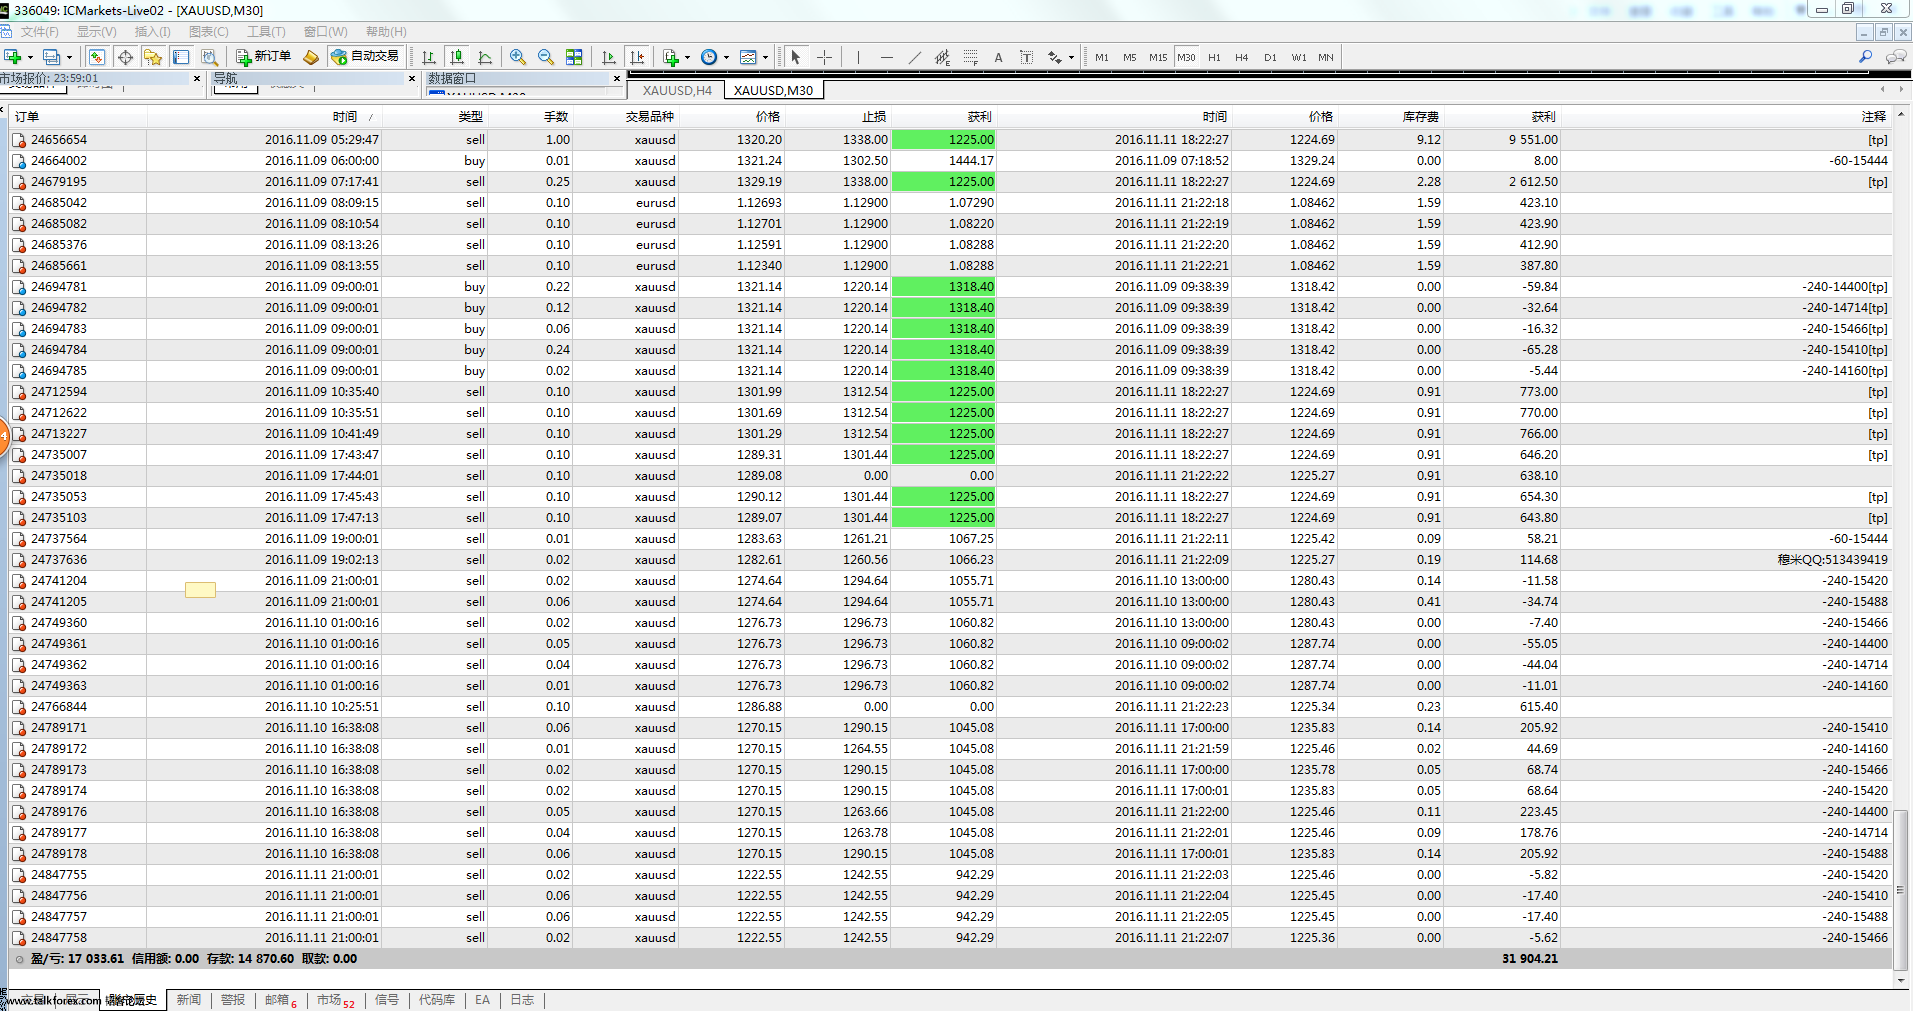This screenshot has height=1011, width=1913.
Task: Toggle the Data Window crosshair-circle icon
Action: 125,57
